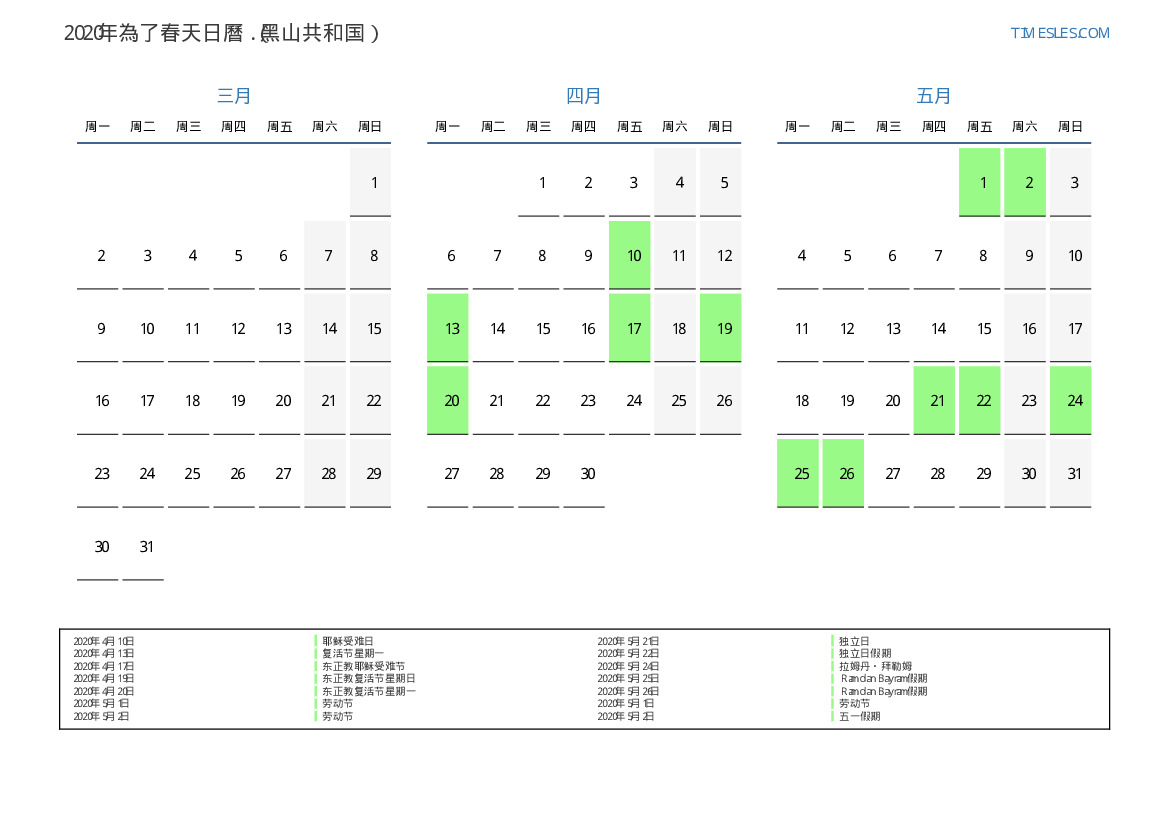Click the 耶稣受难日 legend entry
1169x827 pixels.
coord(348,641)
